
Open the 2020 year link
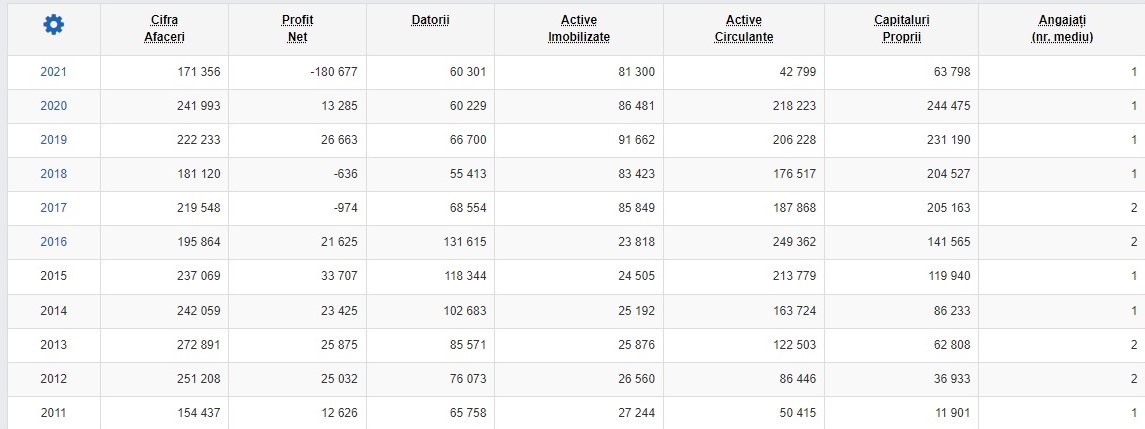(53, 106)
